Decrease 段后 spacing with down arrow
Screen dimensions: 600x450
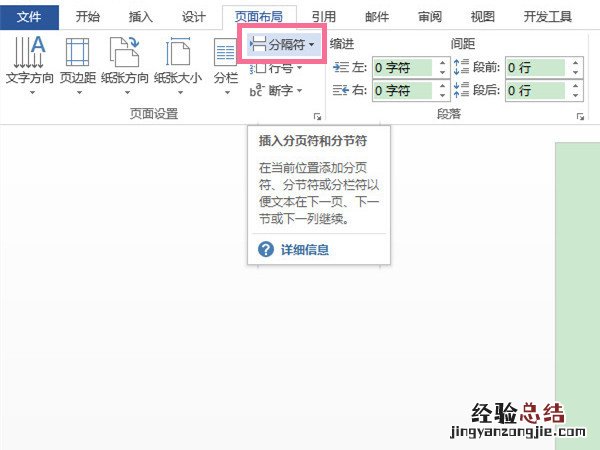click(574, 96)
